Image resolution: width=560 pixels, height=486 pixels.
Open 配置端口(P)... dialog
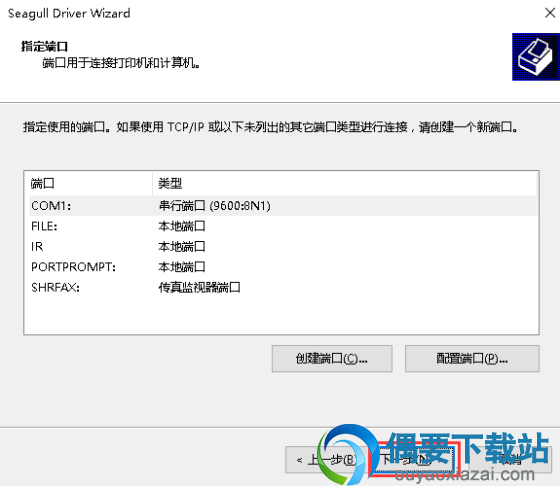(472, 358)
